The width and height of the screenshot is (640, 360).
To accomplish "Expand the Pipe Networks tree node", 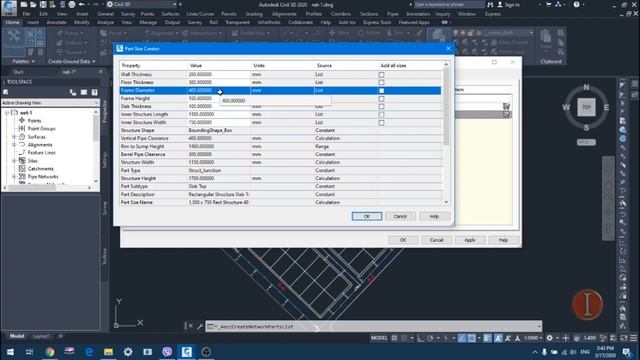I will click(x=14, y=177).
